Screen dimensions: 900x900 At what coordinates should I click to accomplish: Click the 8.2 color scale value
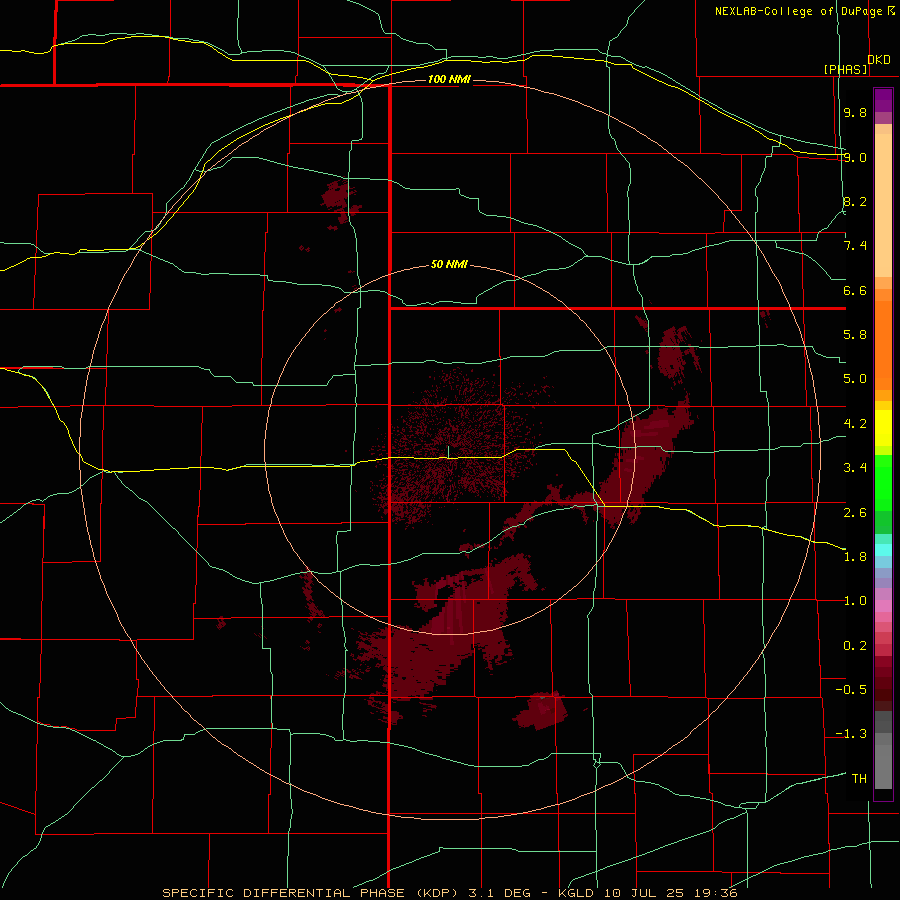(x=855, y=201)
